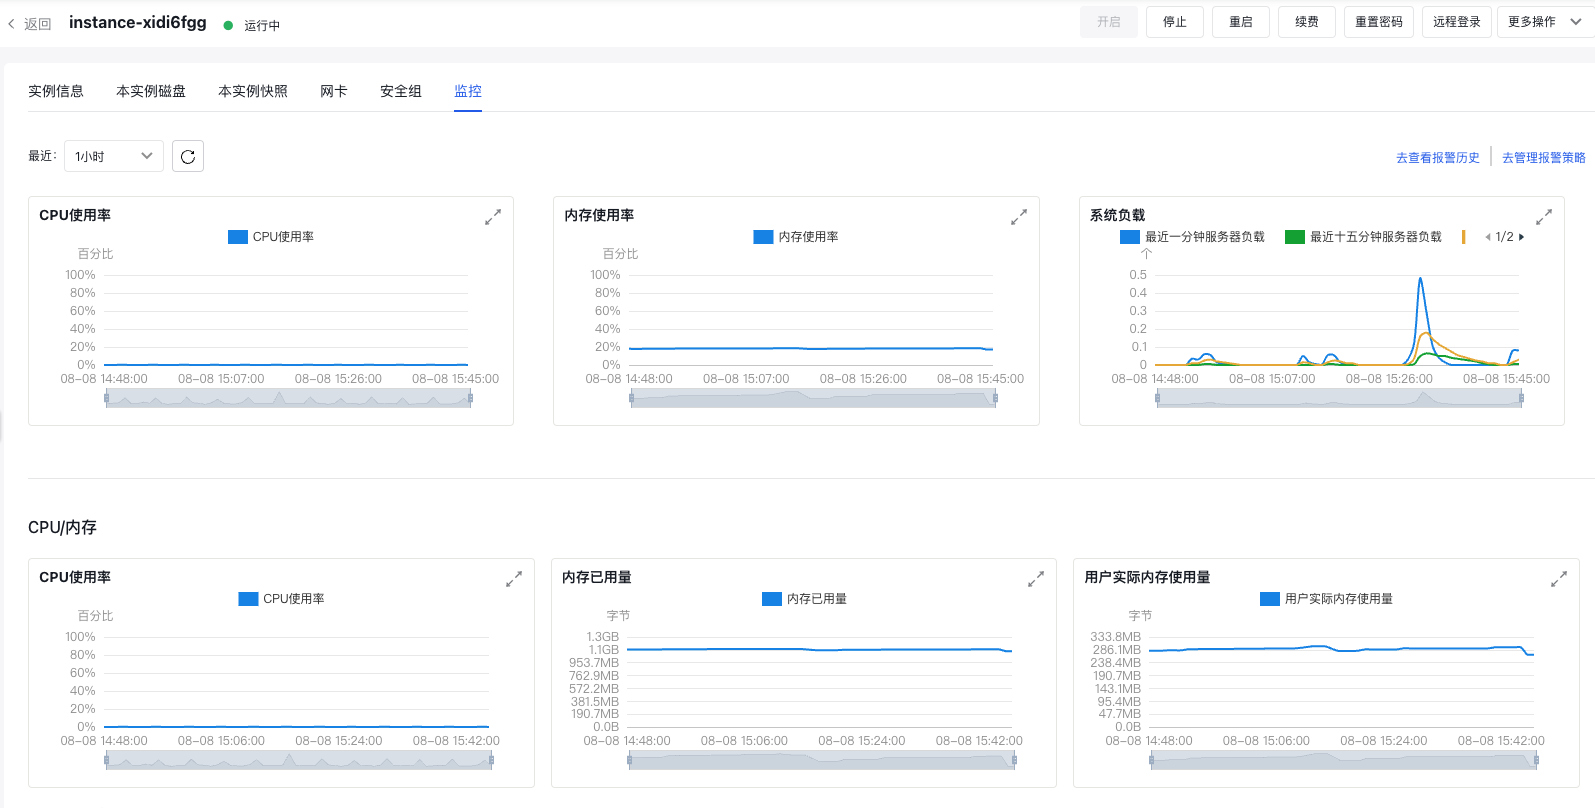Expand the 用户实际内存使用量 chart fullscreen
1595x808 pixels.
click(1559, 579)
